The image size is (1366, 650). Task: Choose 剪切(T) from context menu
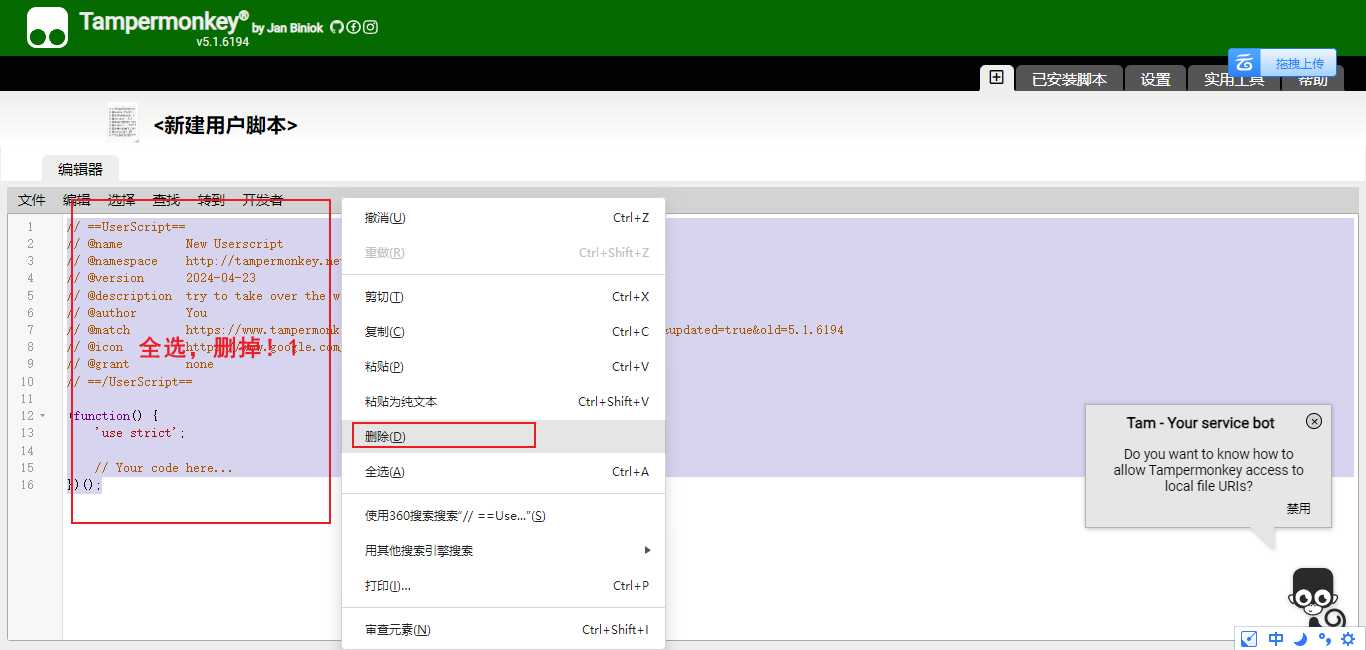(503, 297)
